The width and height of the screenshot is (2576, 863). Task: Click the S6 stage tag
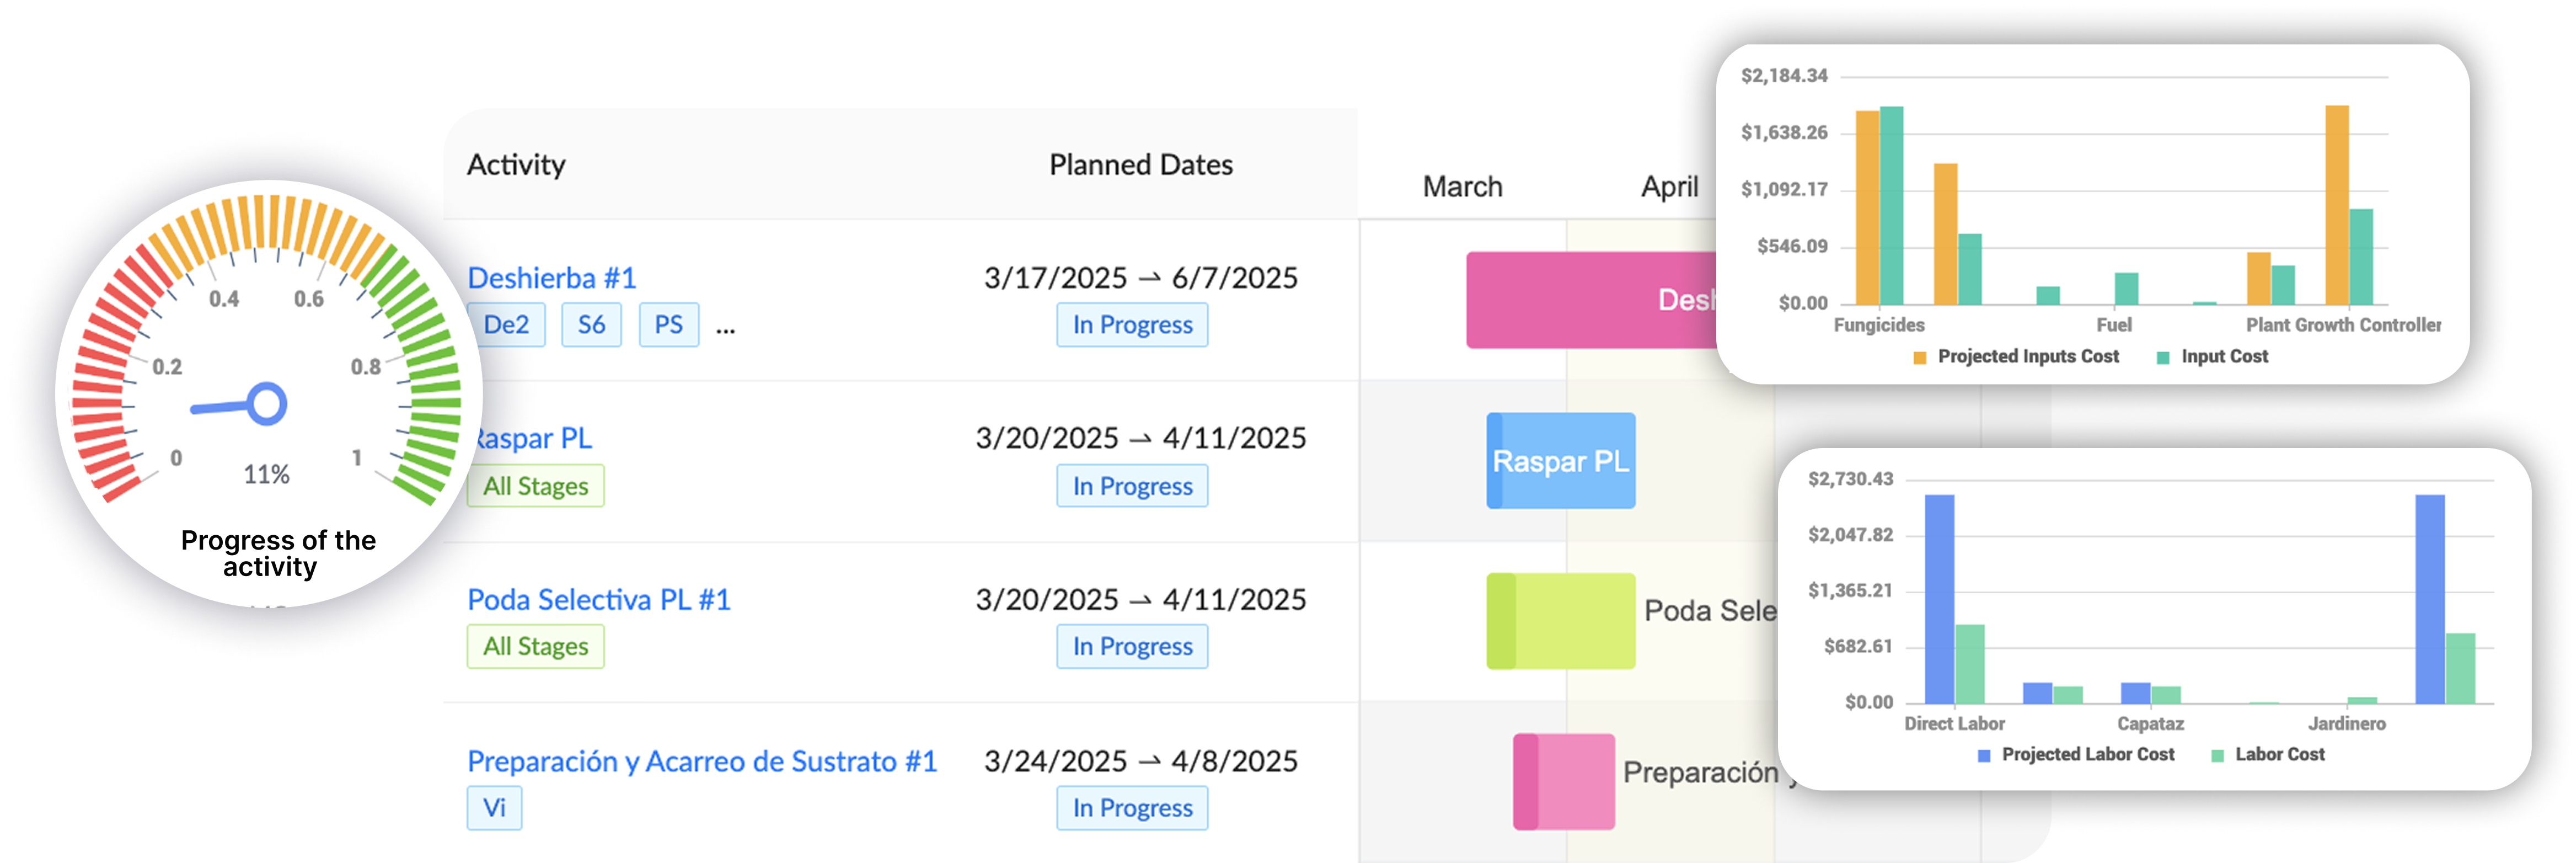(x=591, y=325)
